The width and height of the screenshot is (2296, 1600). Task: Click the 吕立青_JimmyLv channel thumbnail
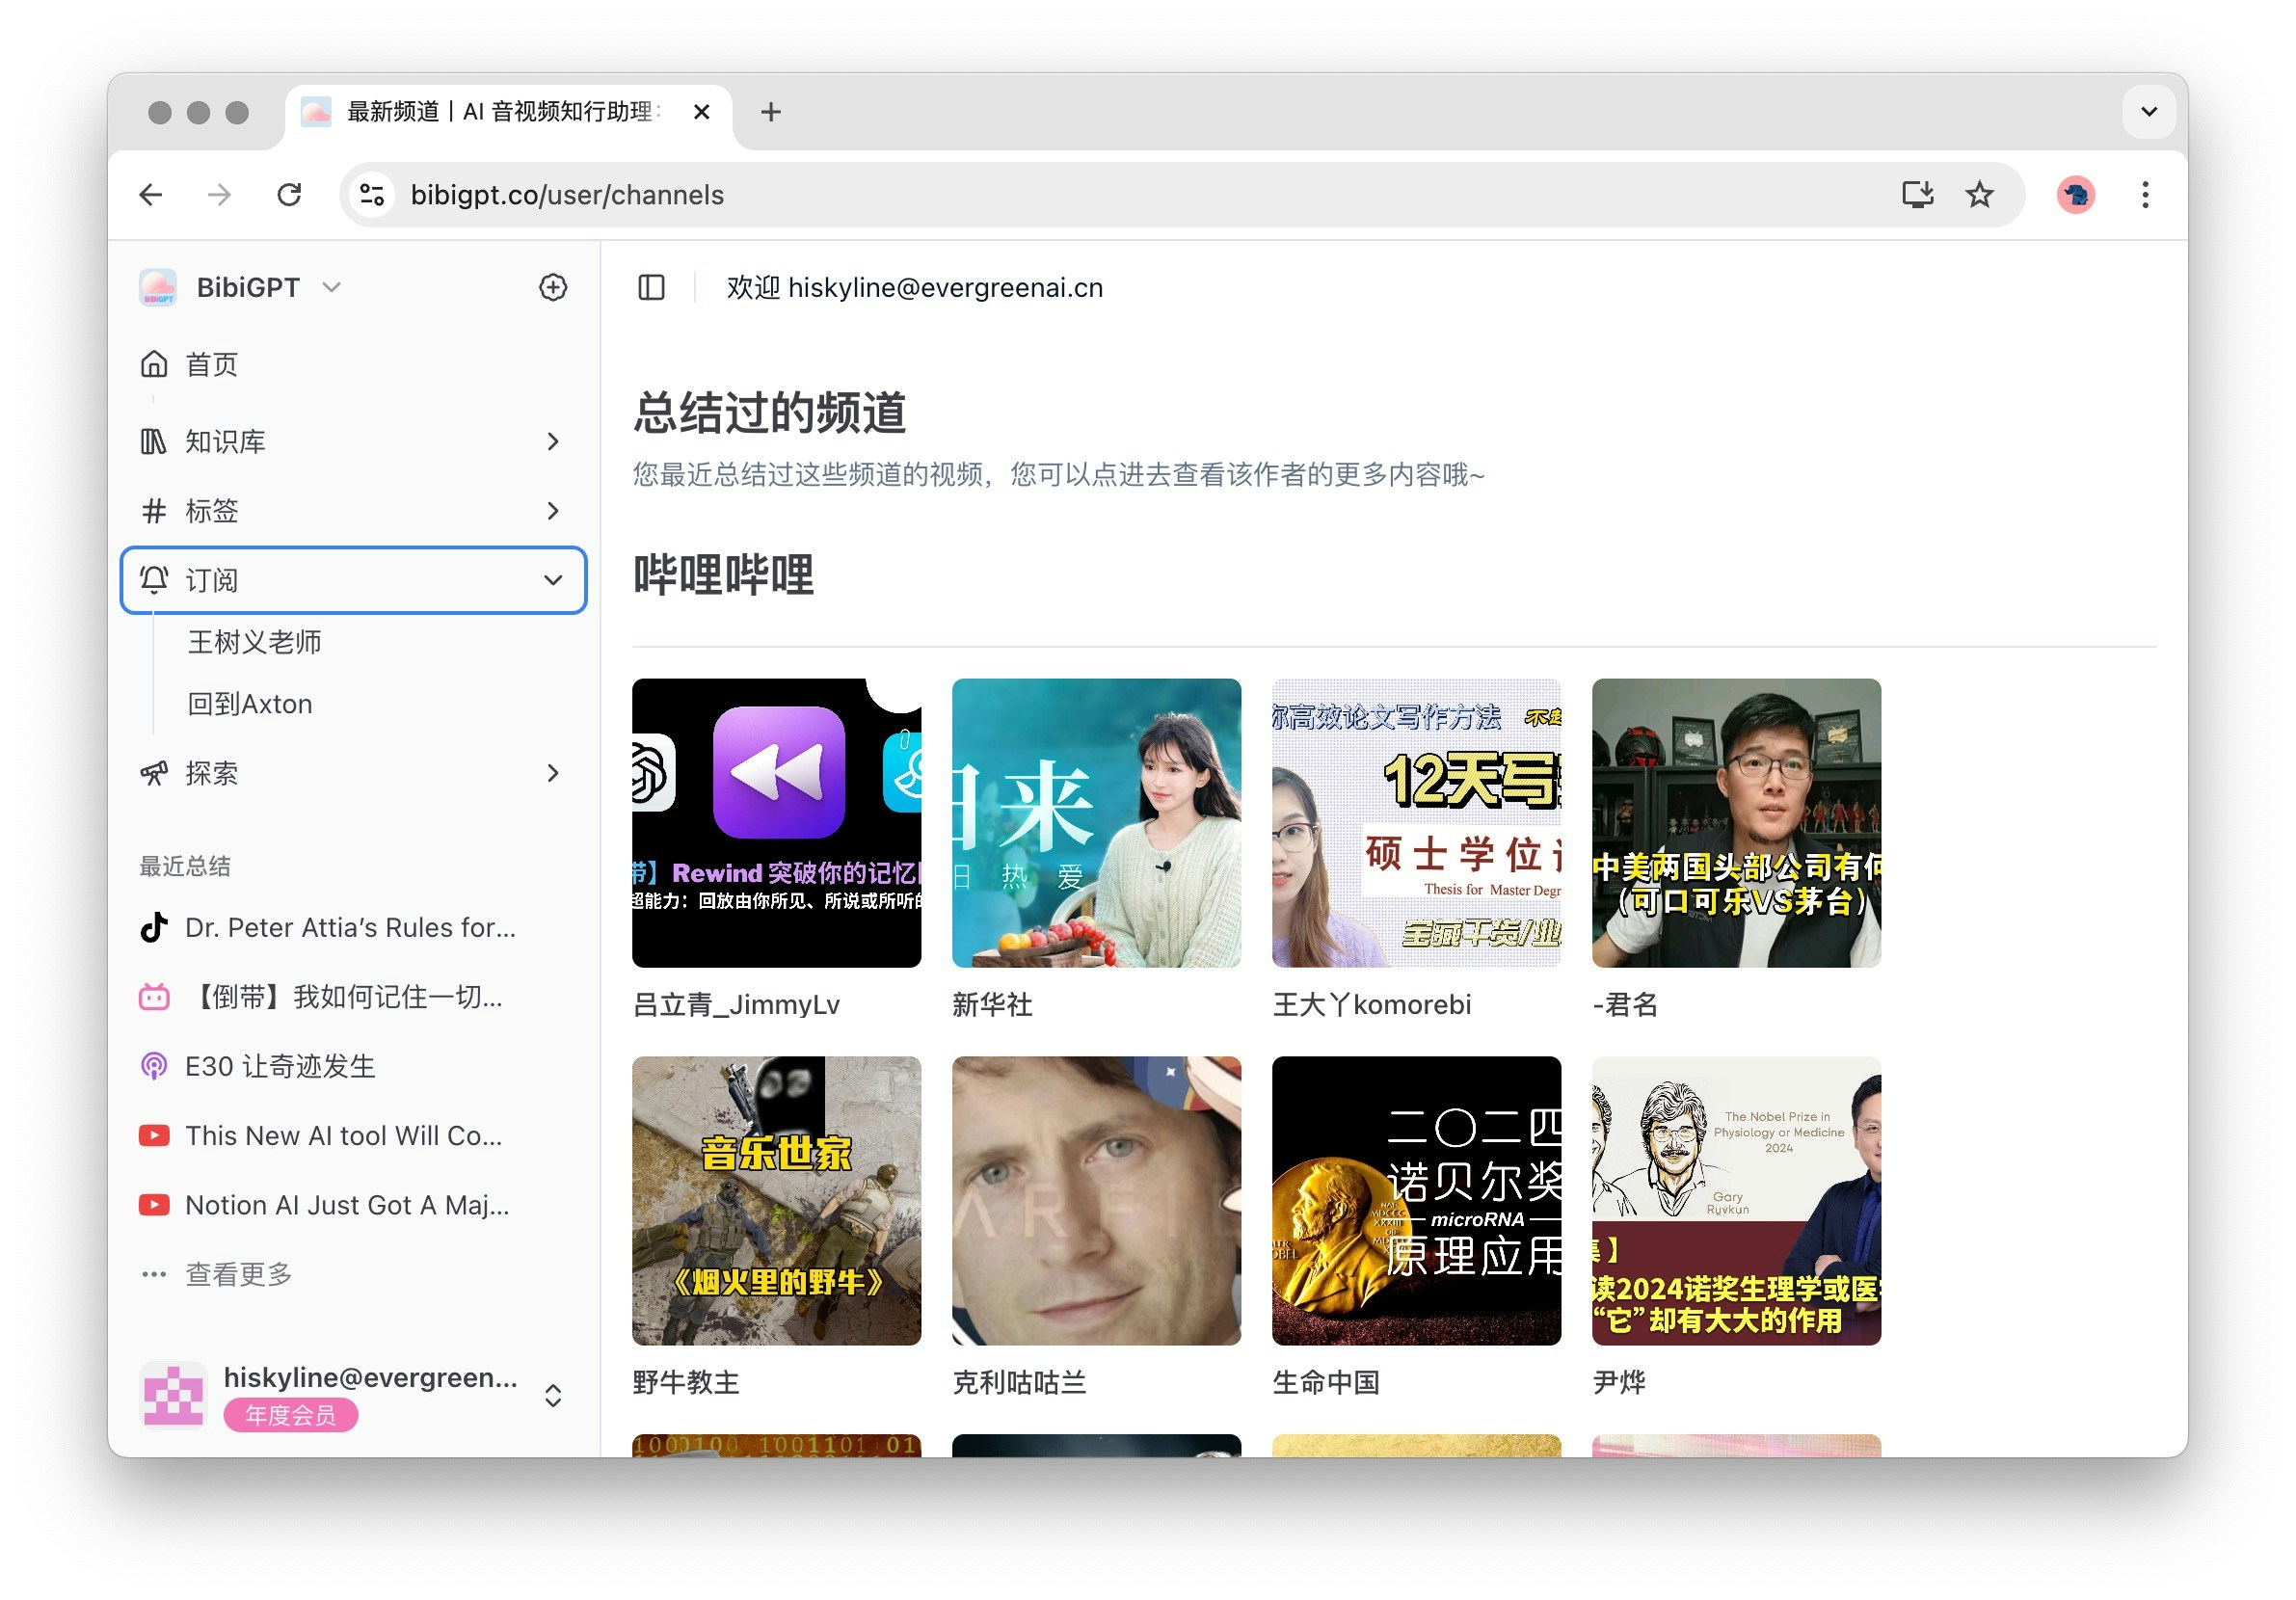click(x=776, y=823)
